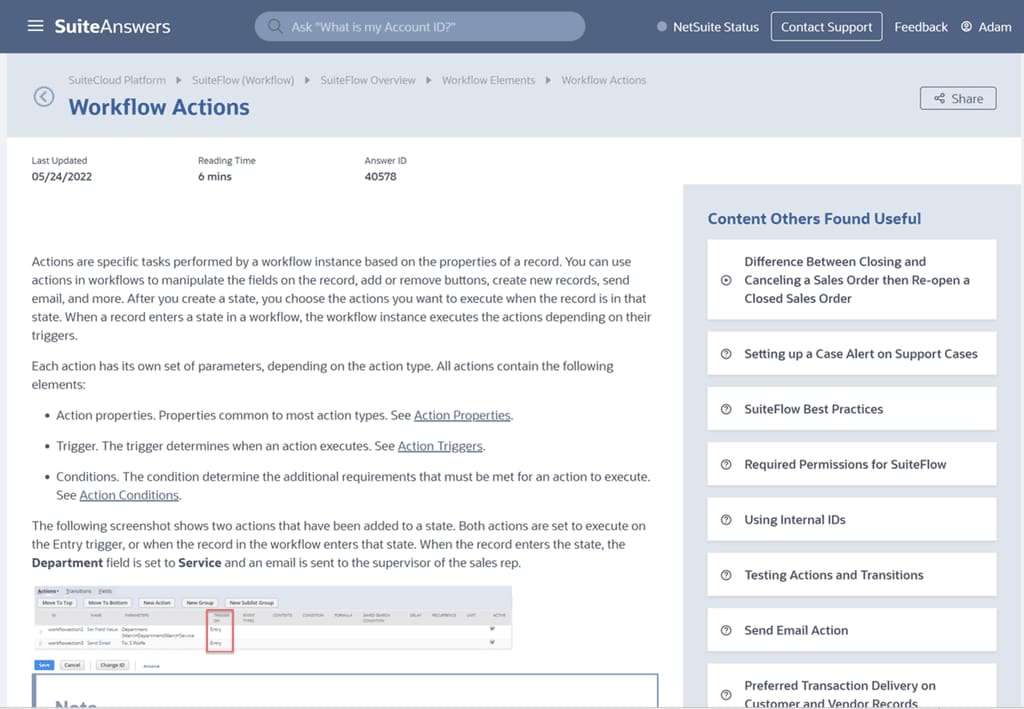Screen dimensions: 1024x709
Task: Click the share icon in Share button
Action: [x=939, y=99]
